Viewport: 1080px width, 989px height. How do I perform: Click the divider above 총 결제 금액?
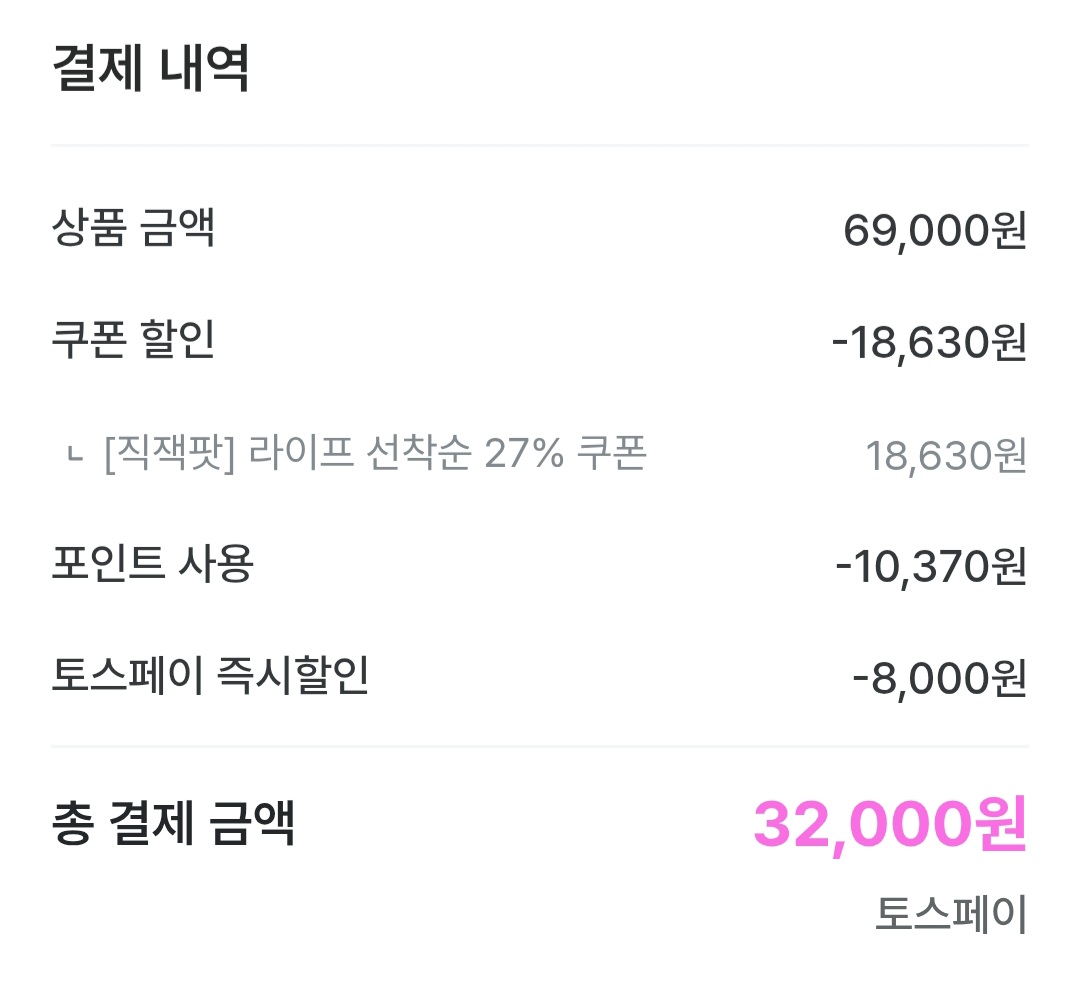pyautogui.click(x=540, y=746)
